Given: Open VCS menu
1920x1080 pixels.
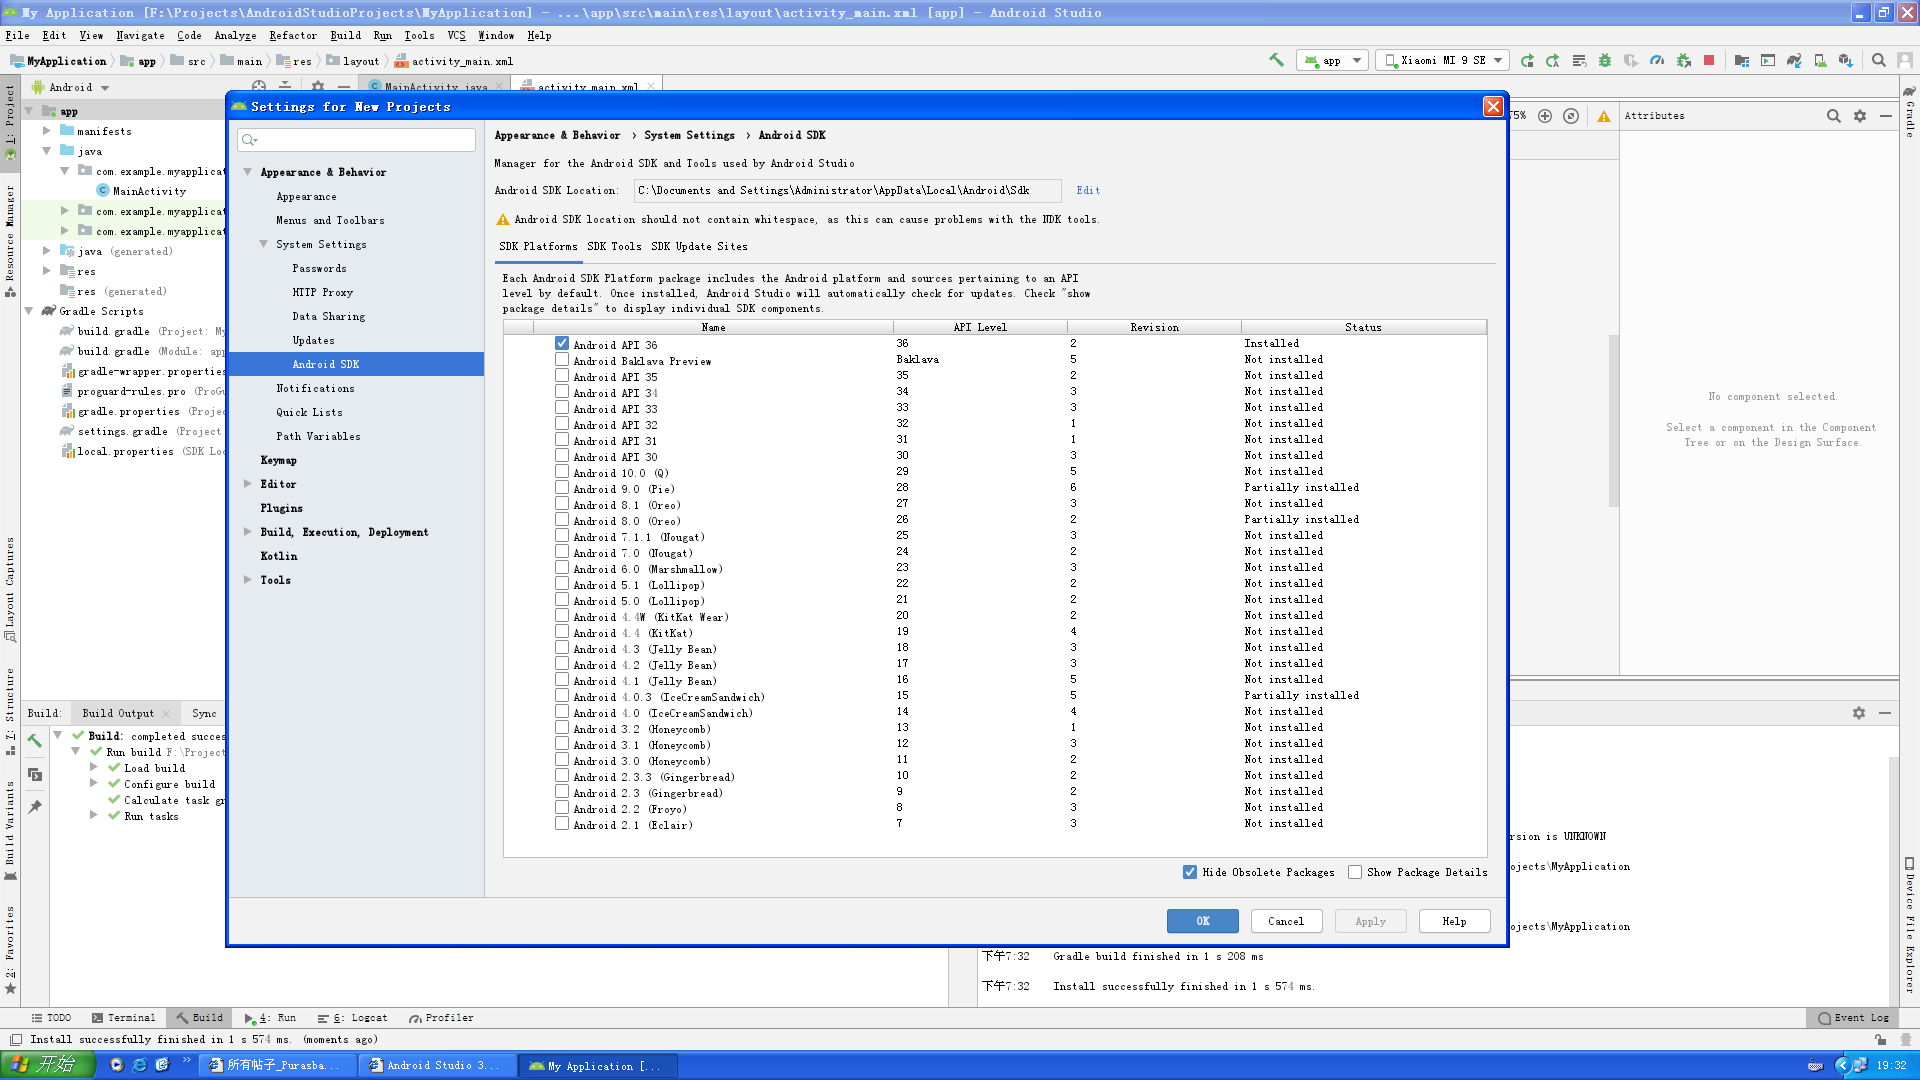Looking at the screenshot, I should click(x=456, y=35).
